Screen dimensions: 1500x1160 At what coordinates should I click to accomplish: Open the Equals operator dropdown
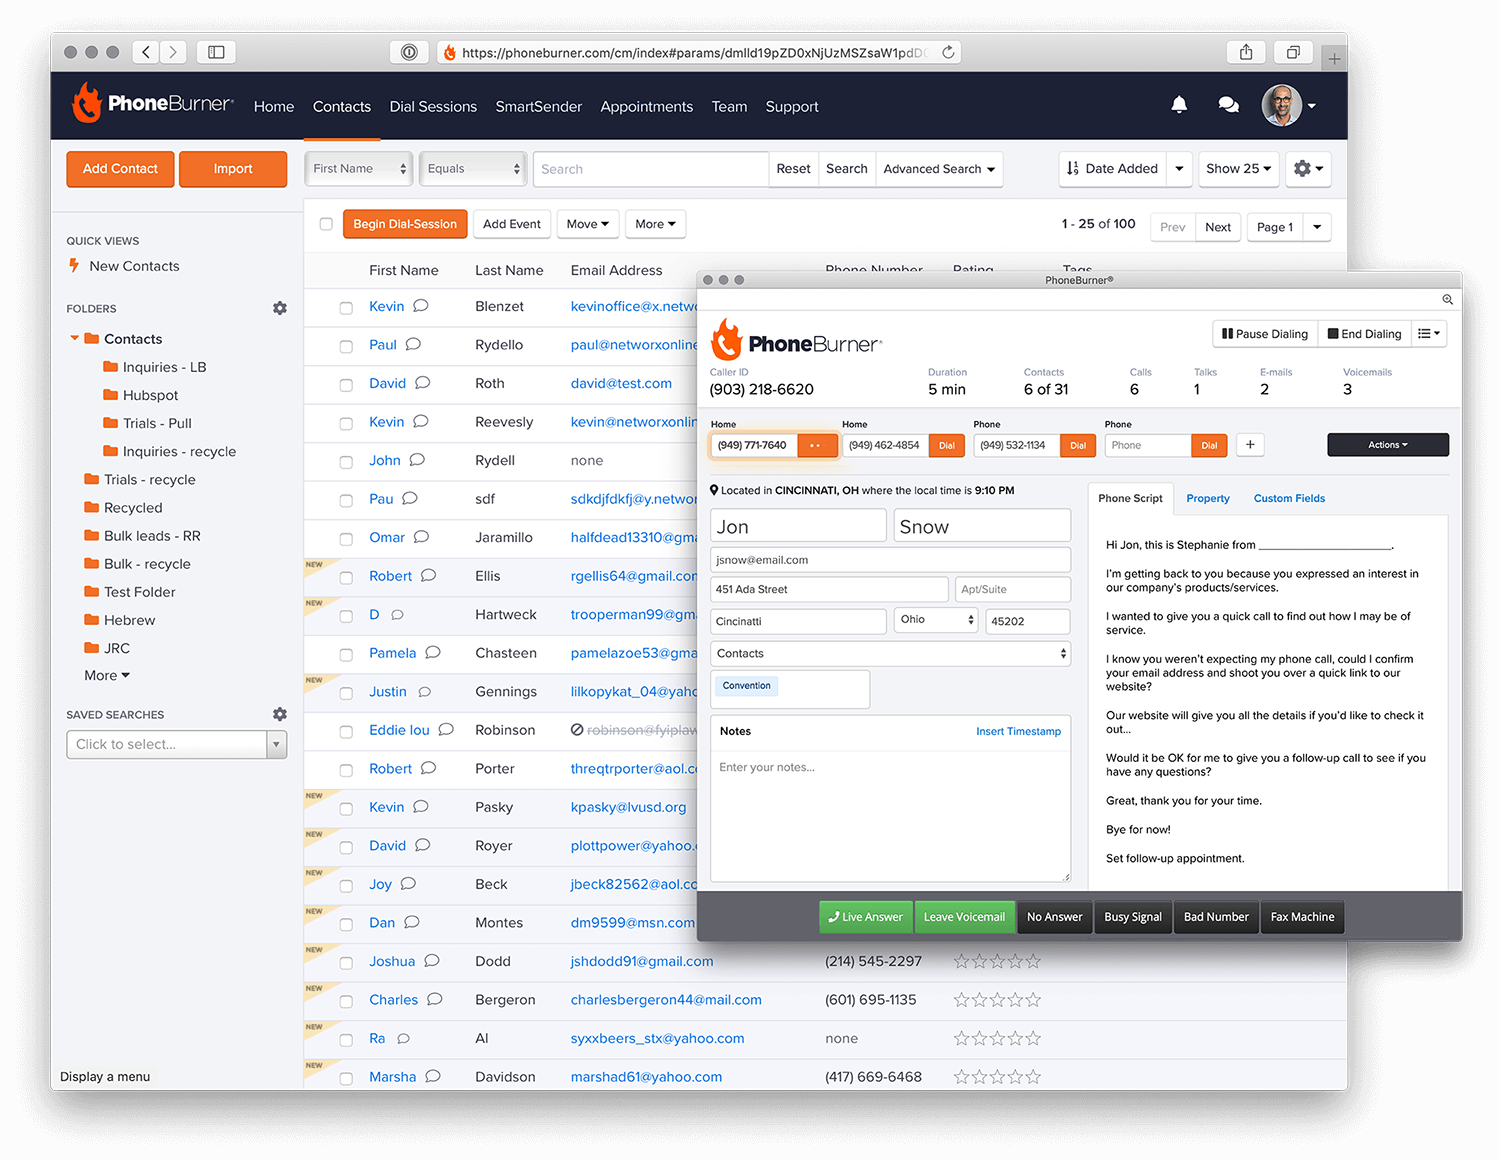coord(473,169)
